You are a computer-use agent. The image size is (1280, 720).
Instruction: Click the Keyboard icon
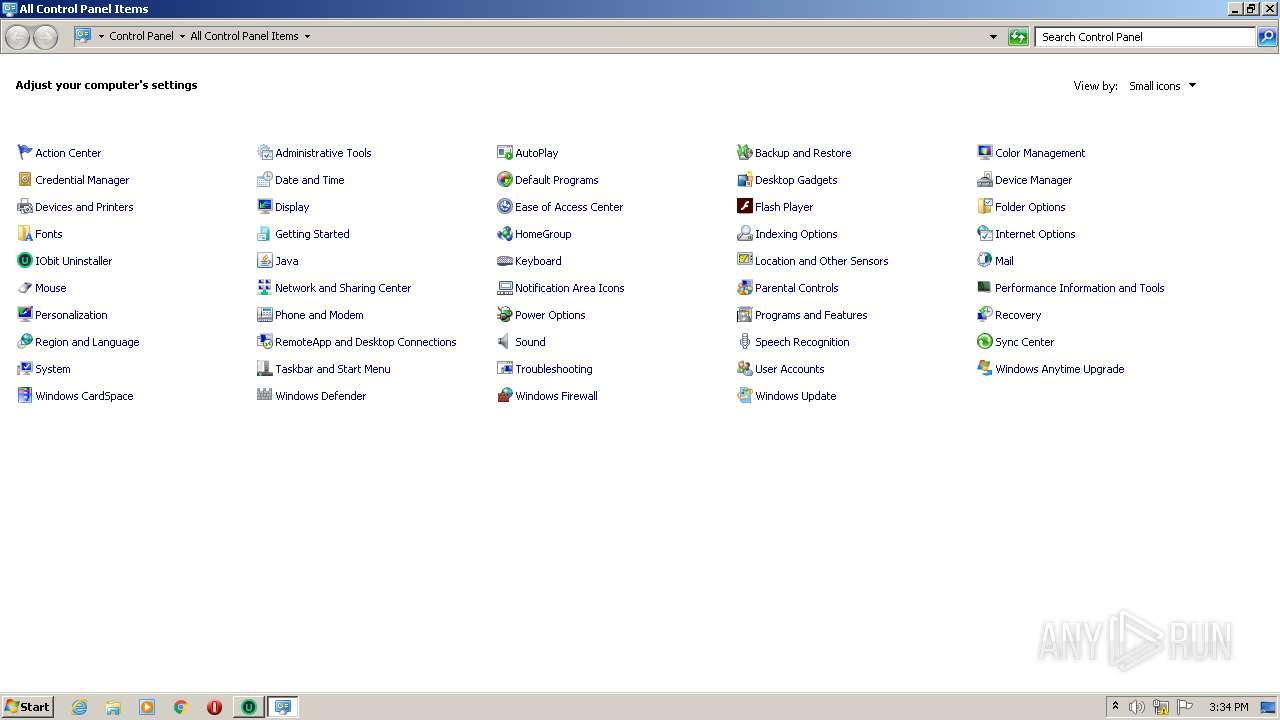(505, 260)
